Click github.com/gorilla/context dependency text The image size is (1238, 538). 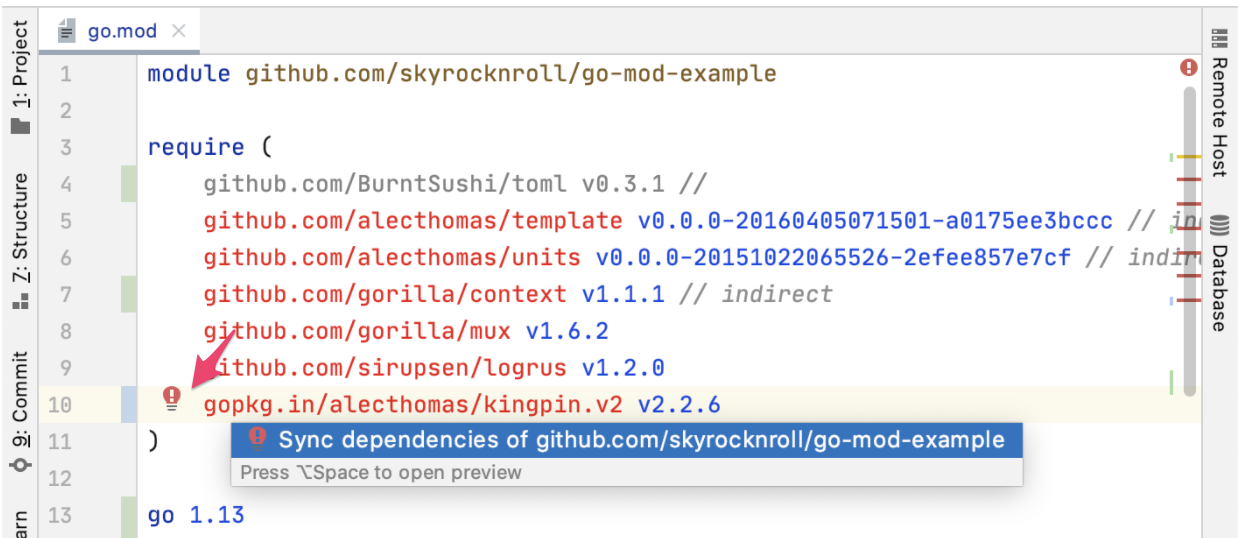tap(385, 294)
